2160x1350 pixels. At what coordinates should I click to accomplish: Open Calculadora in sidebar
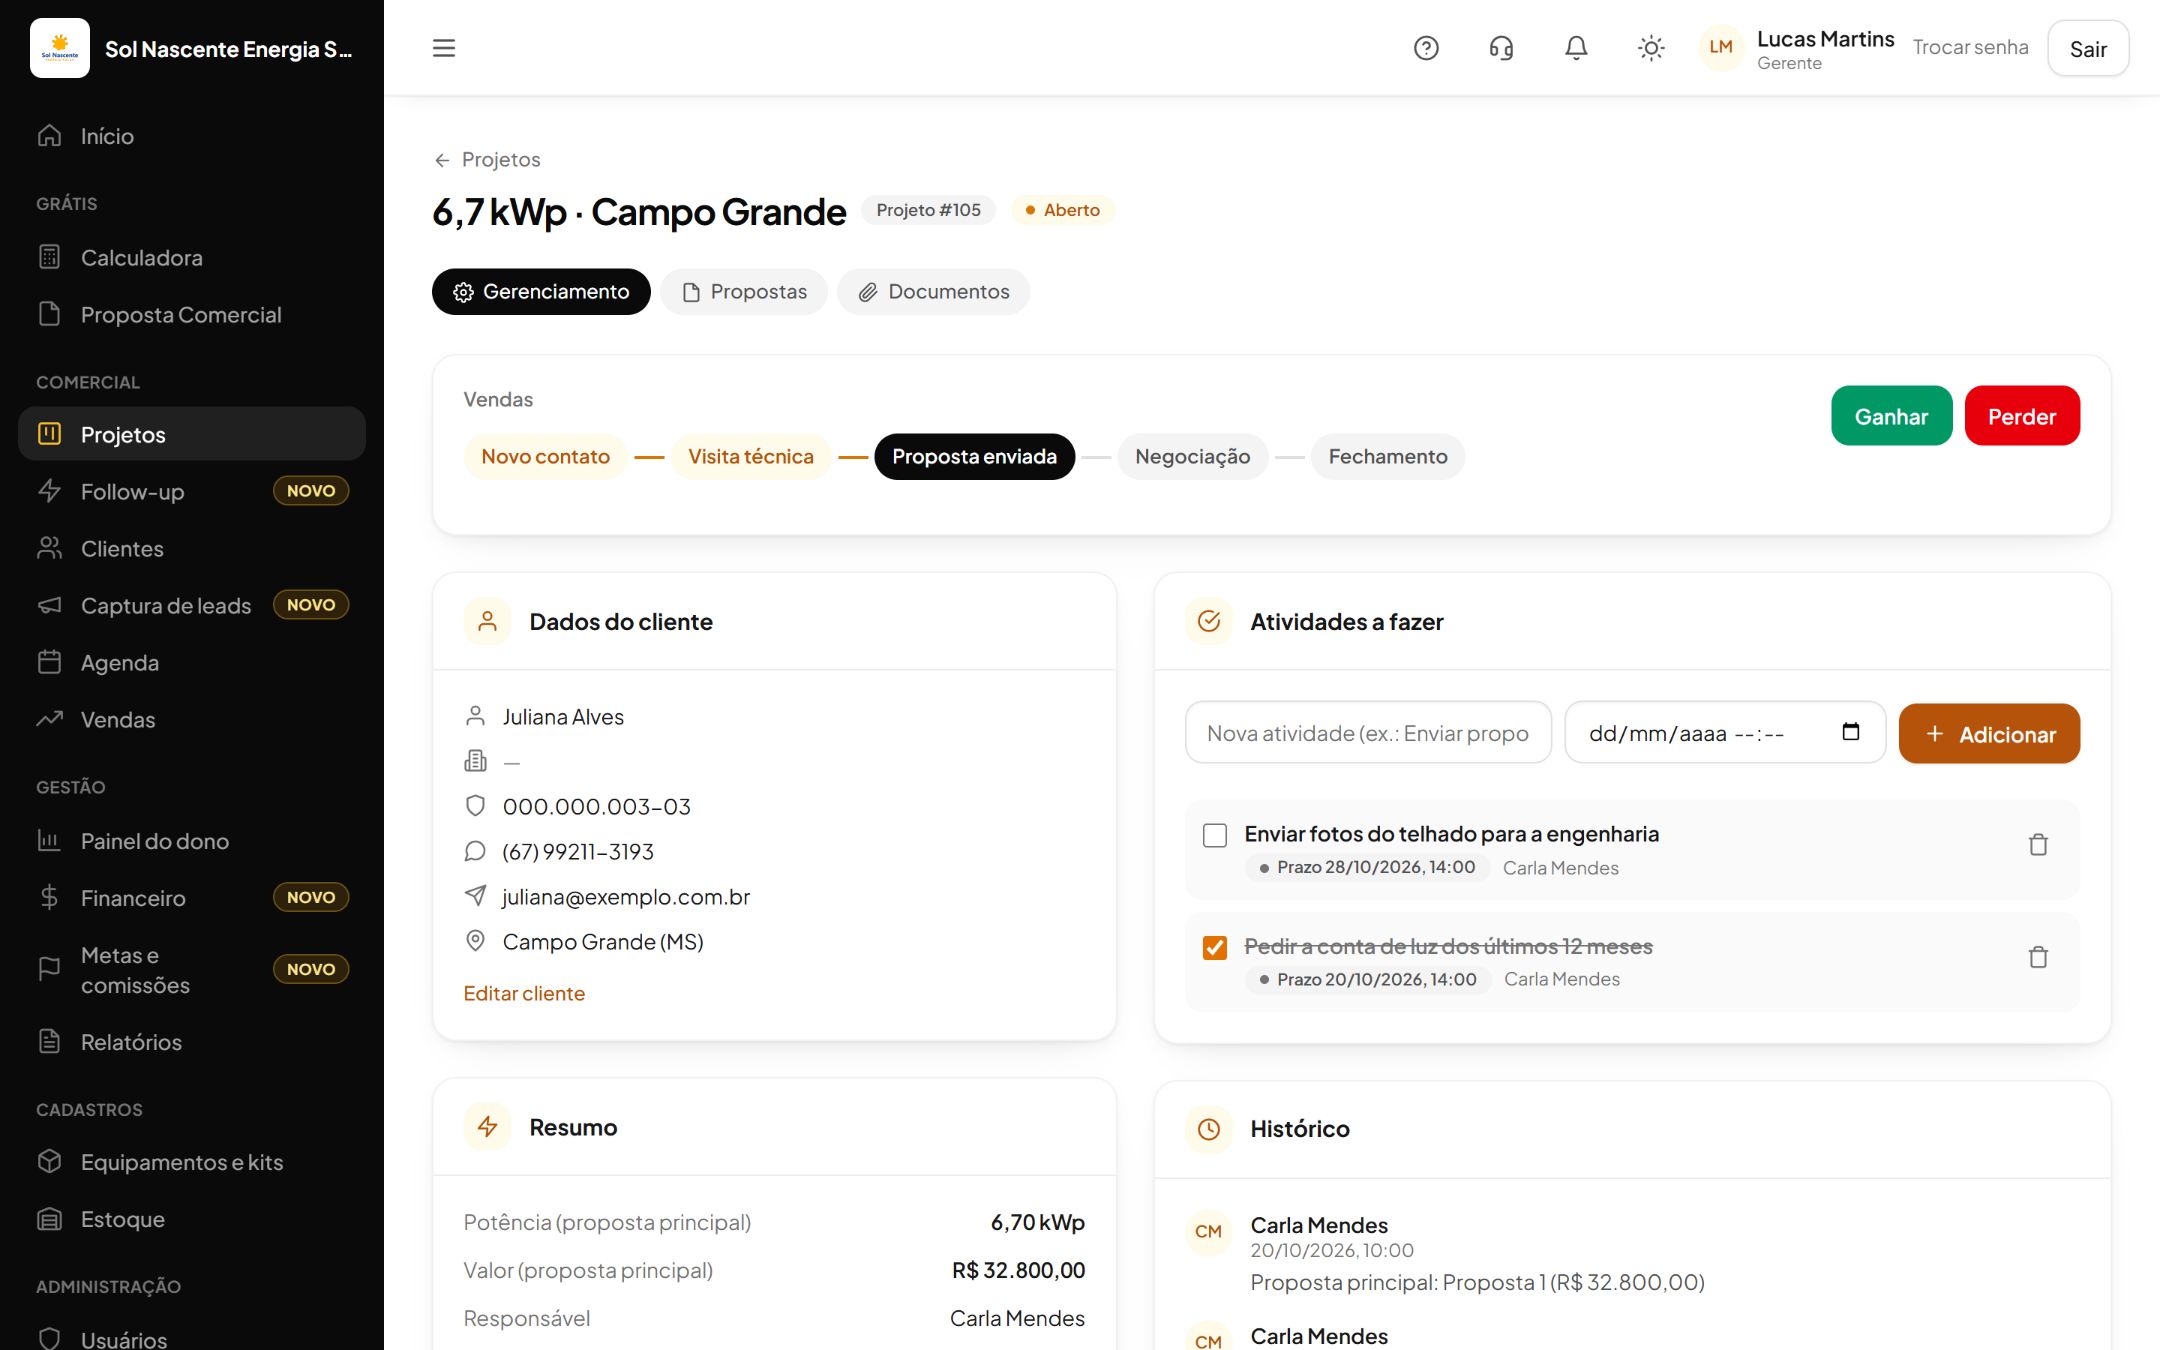(192, 258)
